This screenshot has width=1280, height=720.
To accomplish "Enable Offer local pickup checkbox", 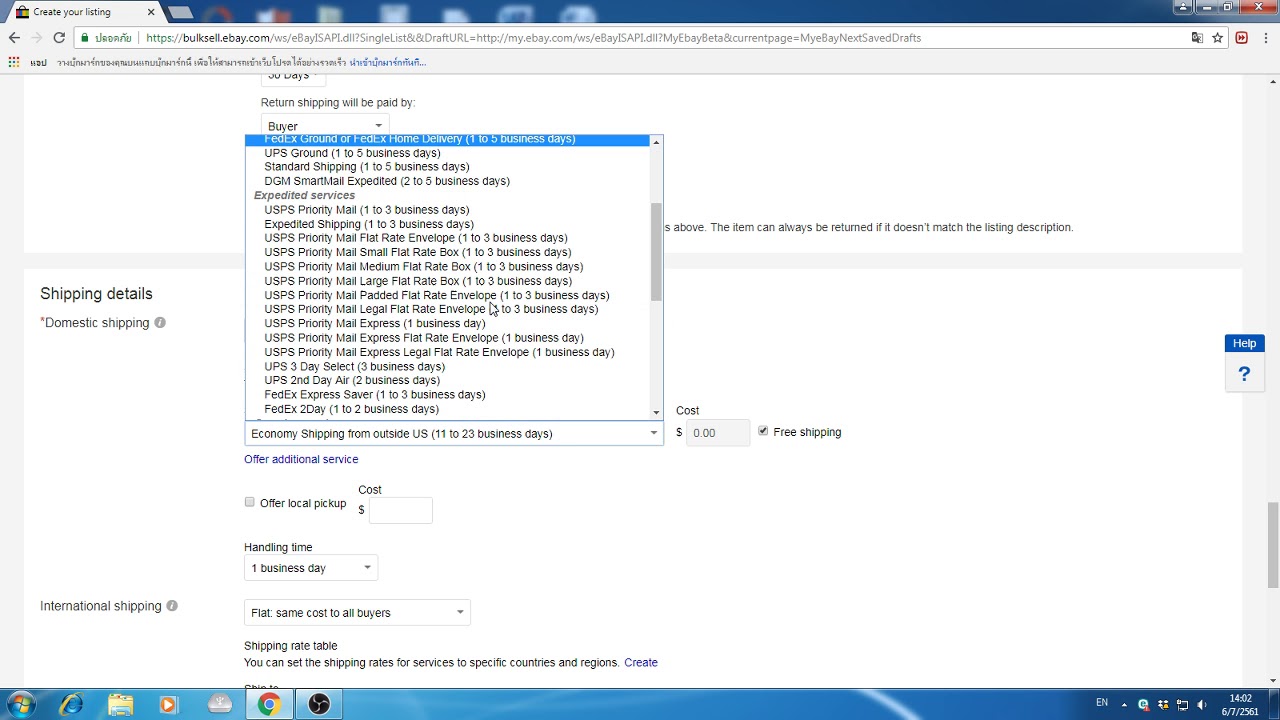I will (x=250, y=502).
